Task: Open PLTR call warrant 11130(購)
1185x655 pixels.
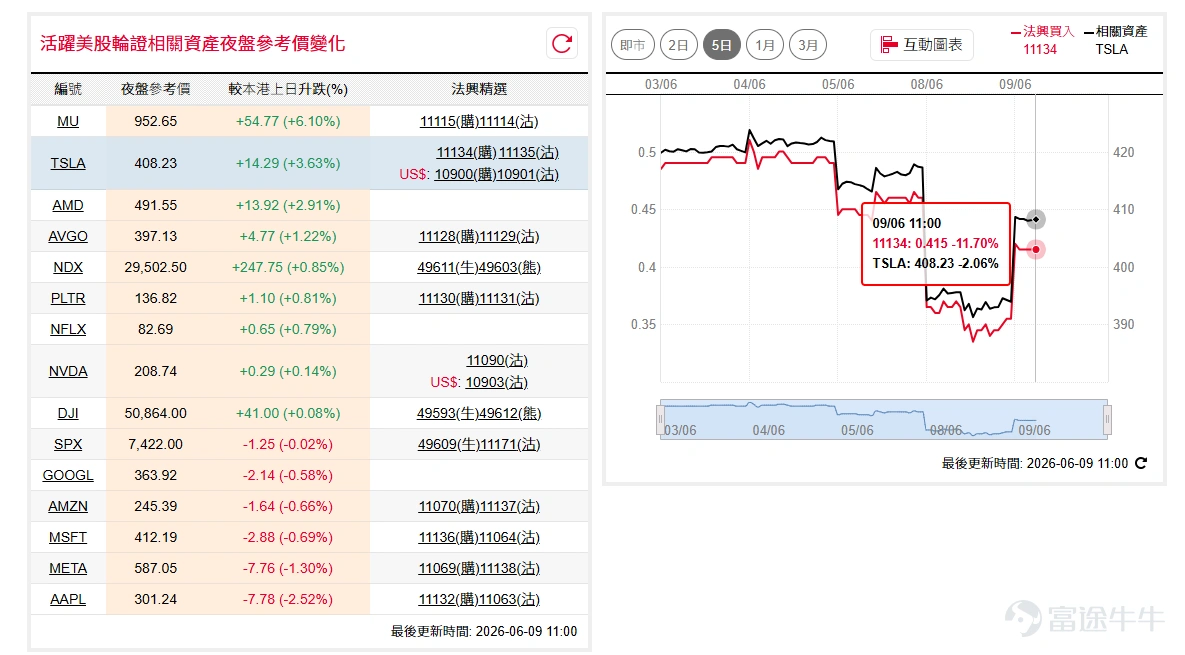Action: tap(449, 298)
